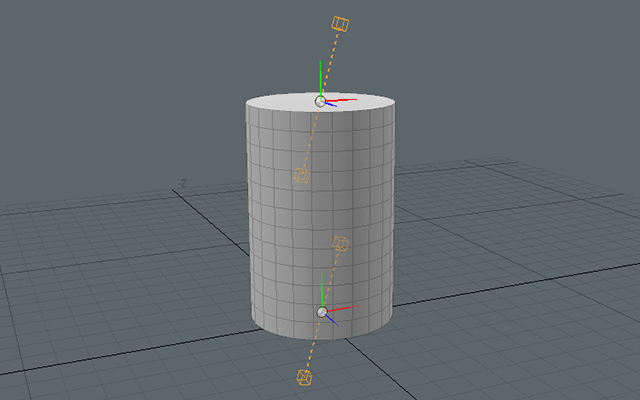640x400 pixels.
Task: Pick the blue Z axis of the bottom gizmo
Action: [334, 320]
